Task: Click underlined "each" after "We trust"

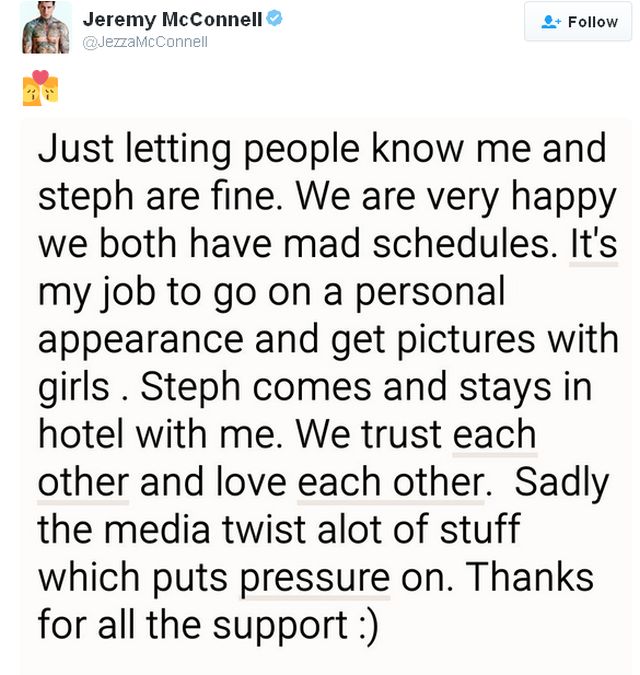Action: point(494,435)
